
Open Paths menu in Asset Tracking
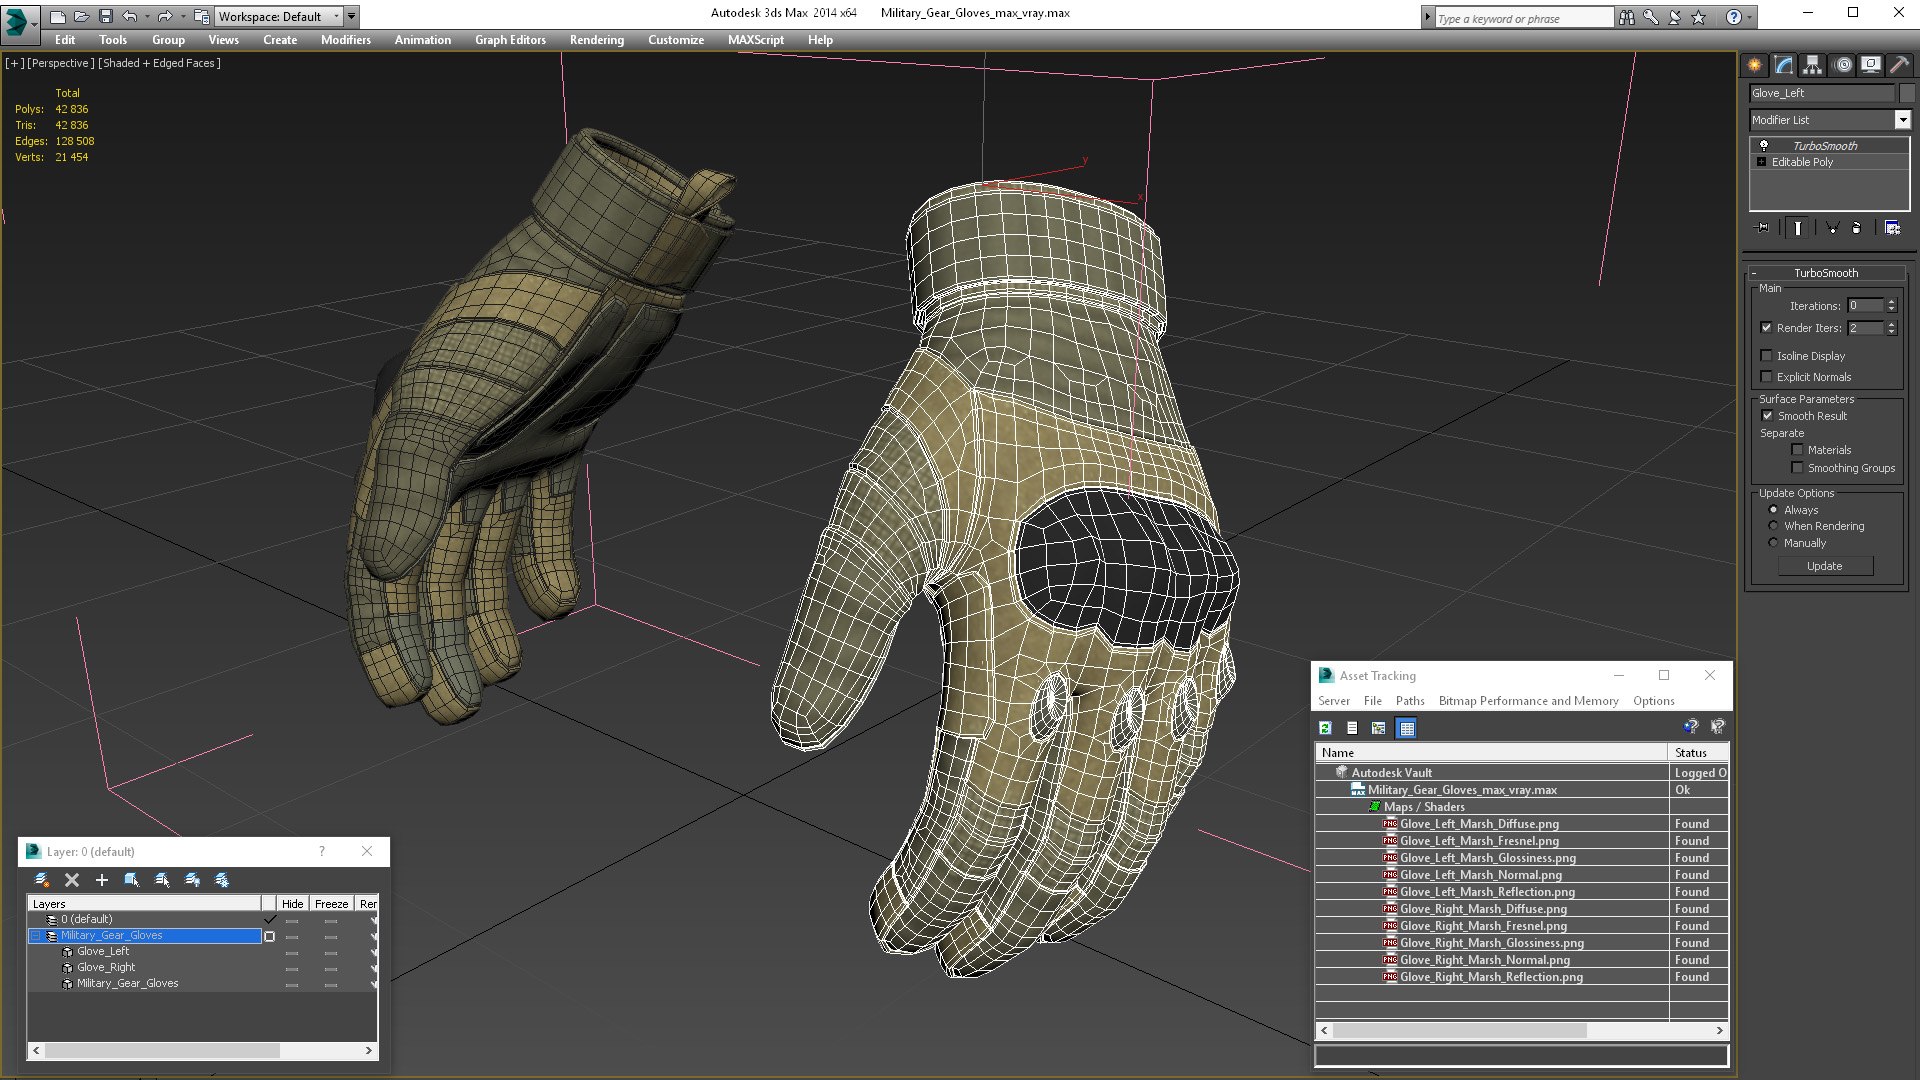(1410, 701)
